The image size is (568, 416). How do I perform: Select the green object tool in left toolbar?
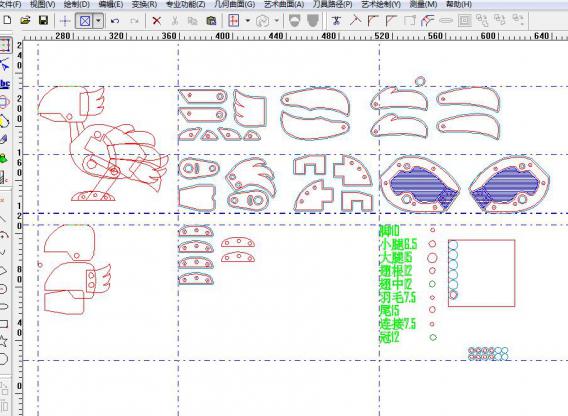(4, 158)
